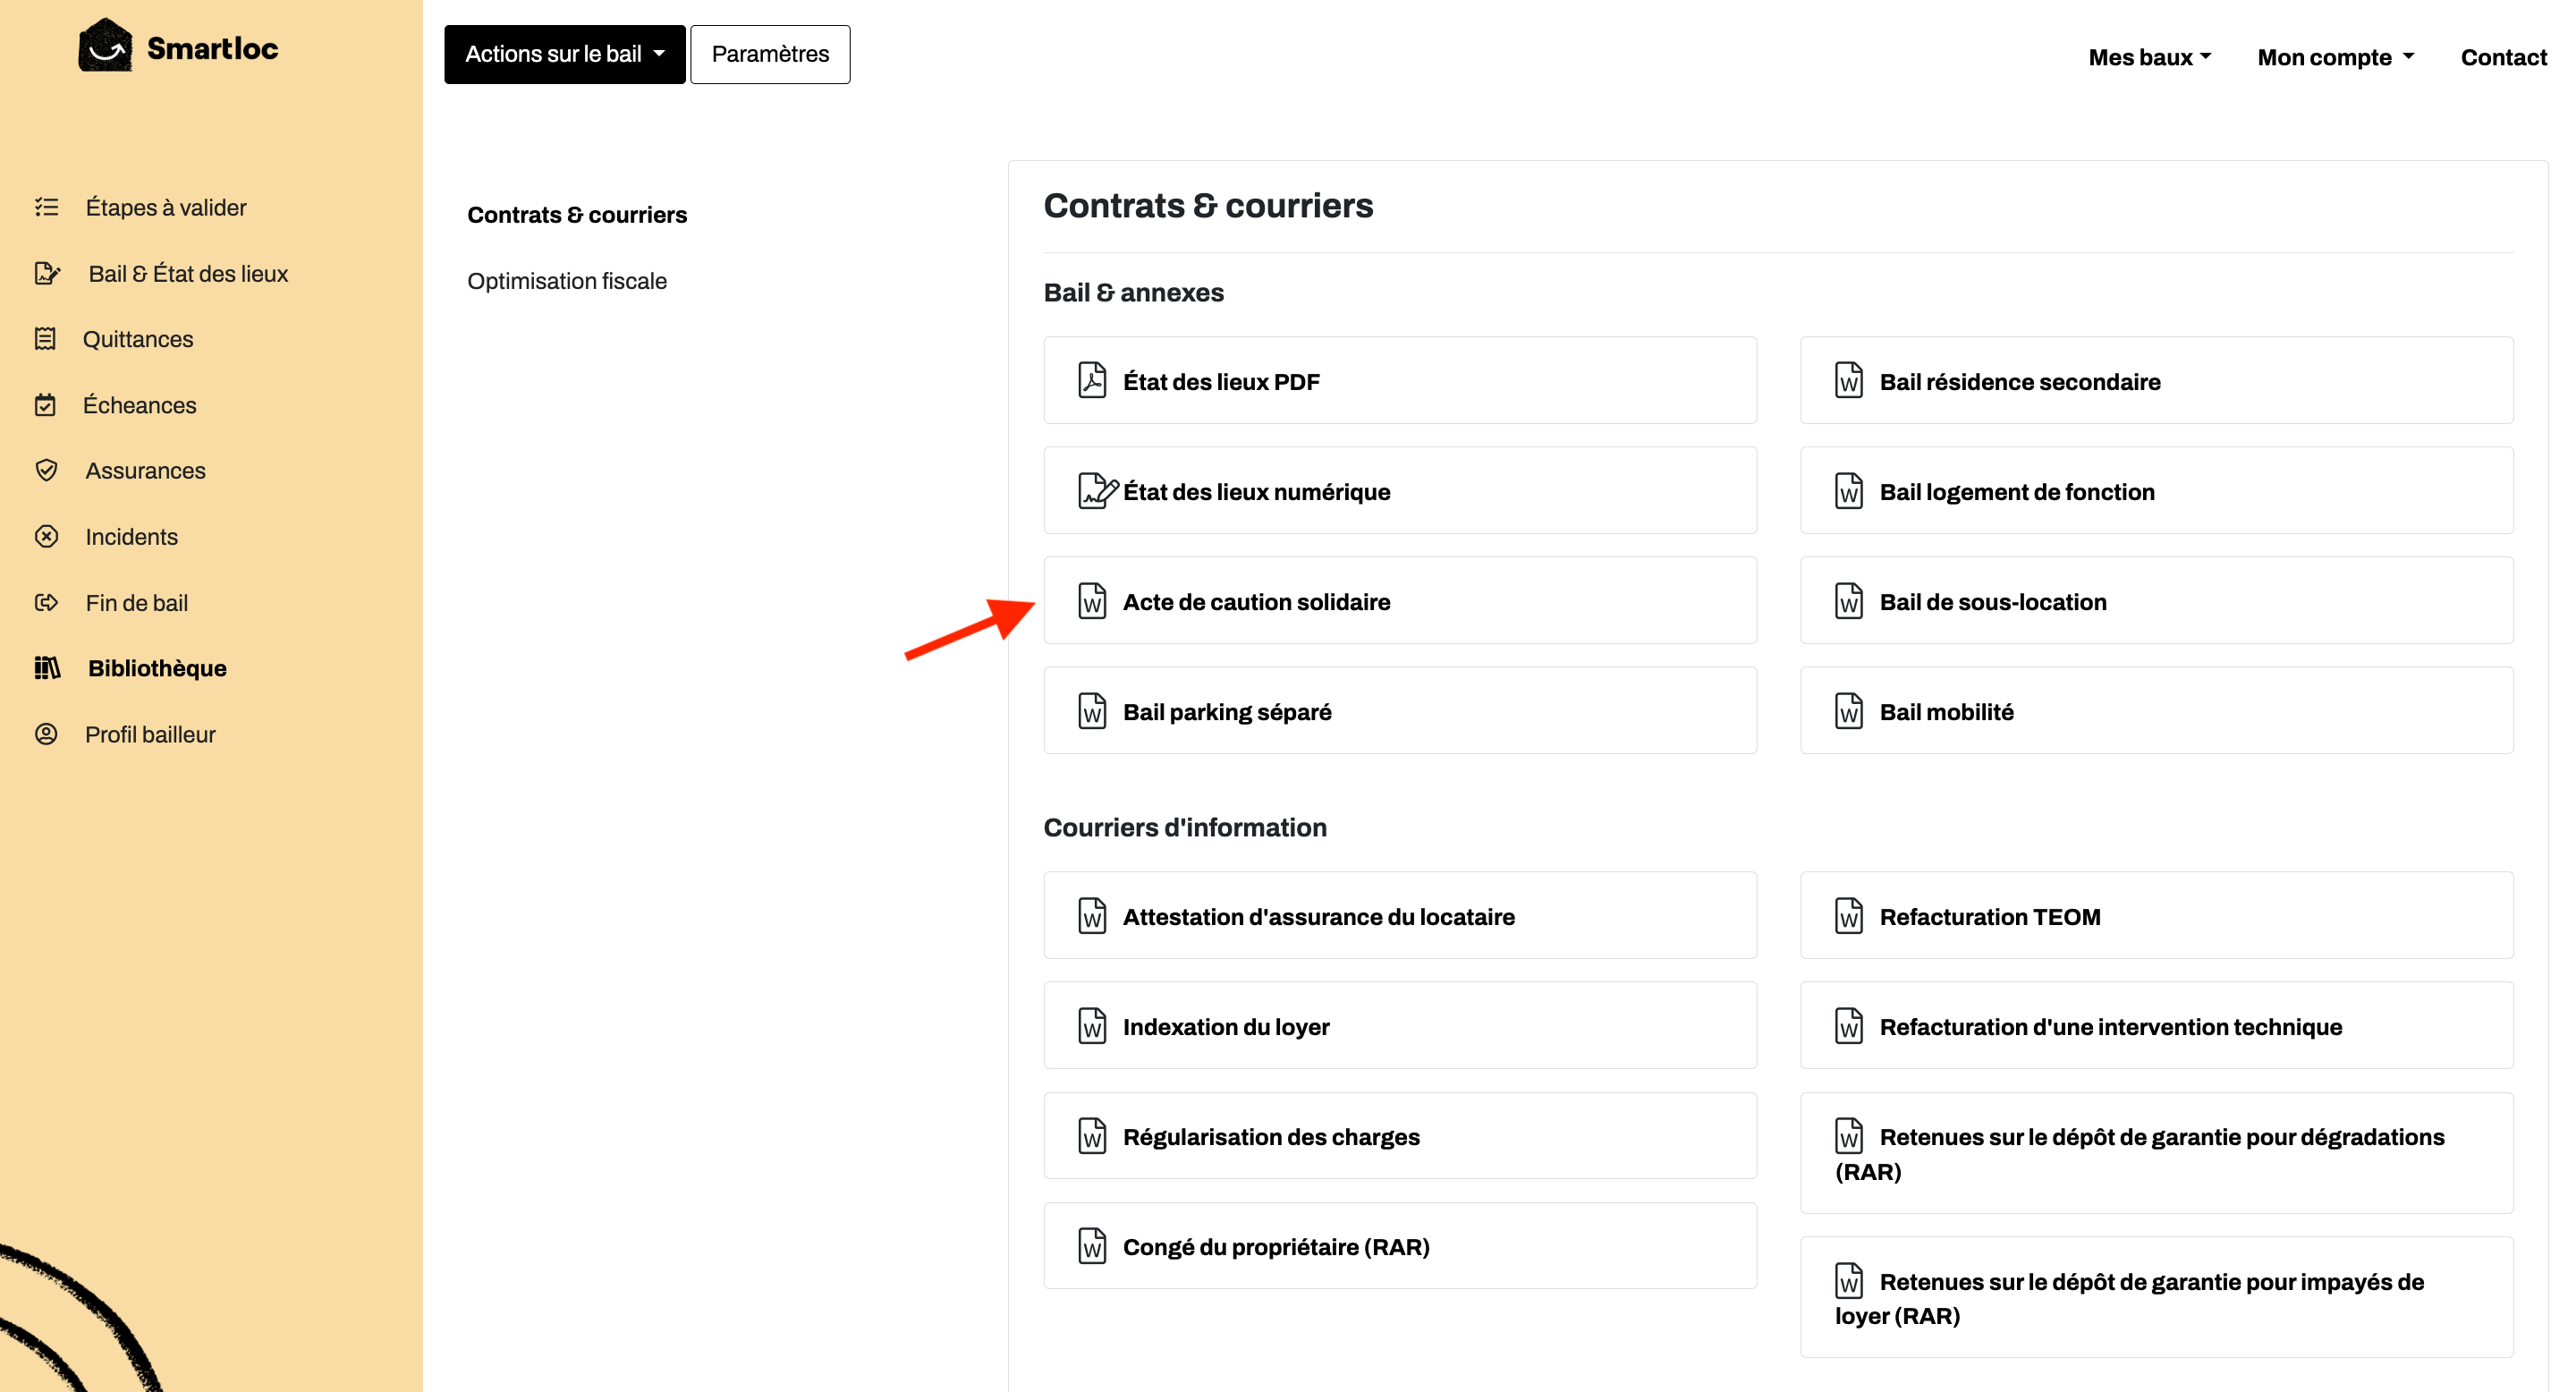Select the Contrats & courriers submenu tab
This screenshot has width=2576, height=1392.
(577, 214)
